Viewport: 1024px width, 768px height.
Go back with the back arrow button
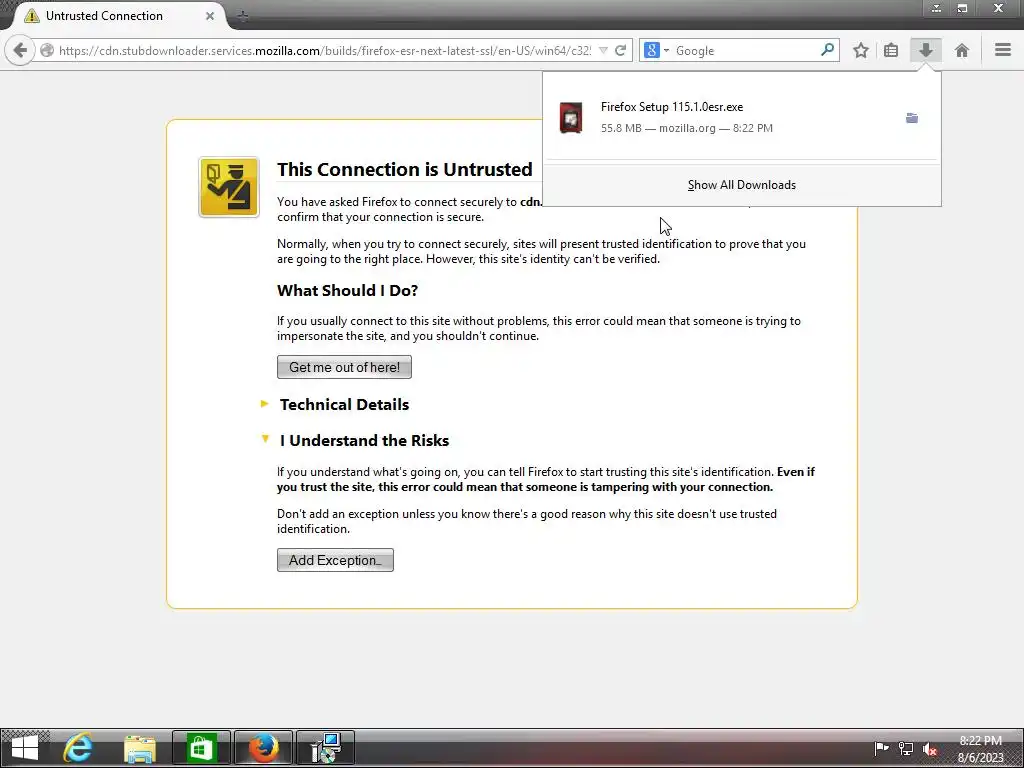point(20,50)
